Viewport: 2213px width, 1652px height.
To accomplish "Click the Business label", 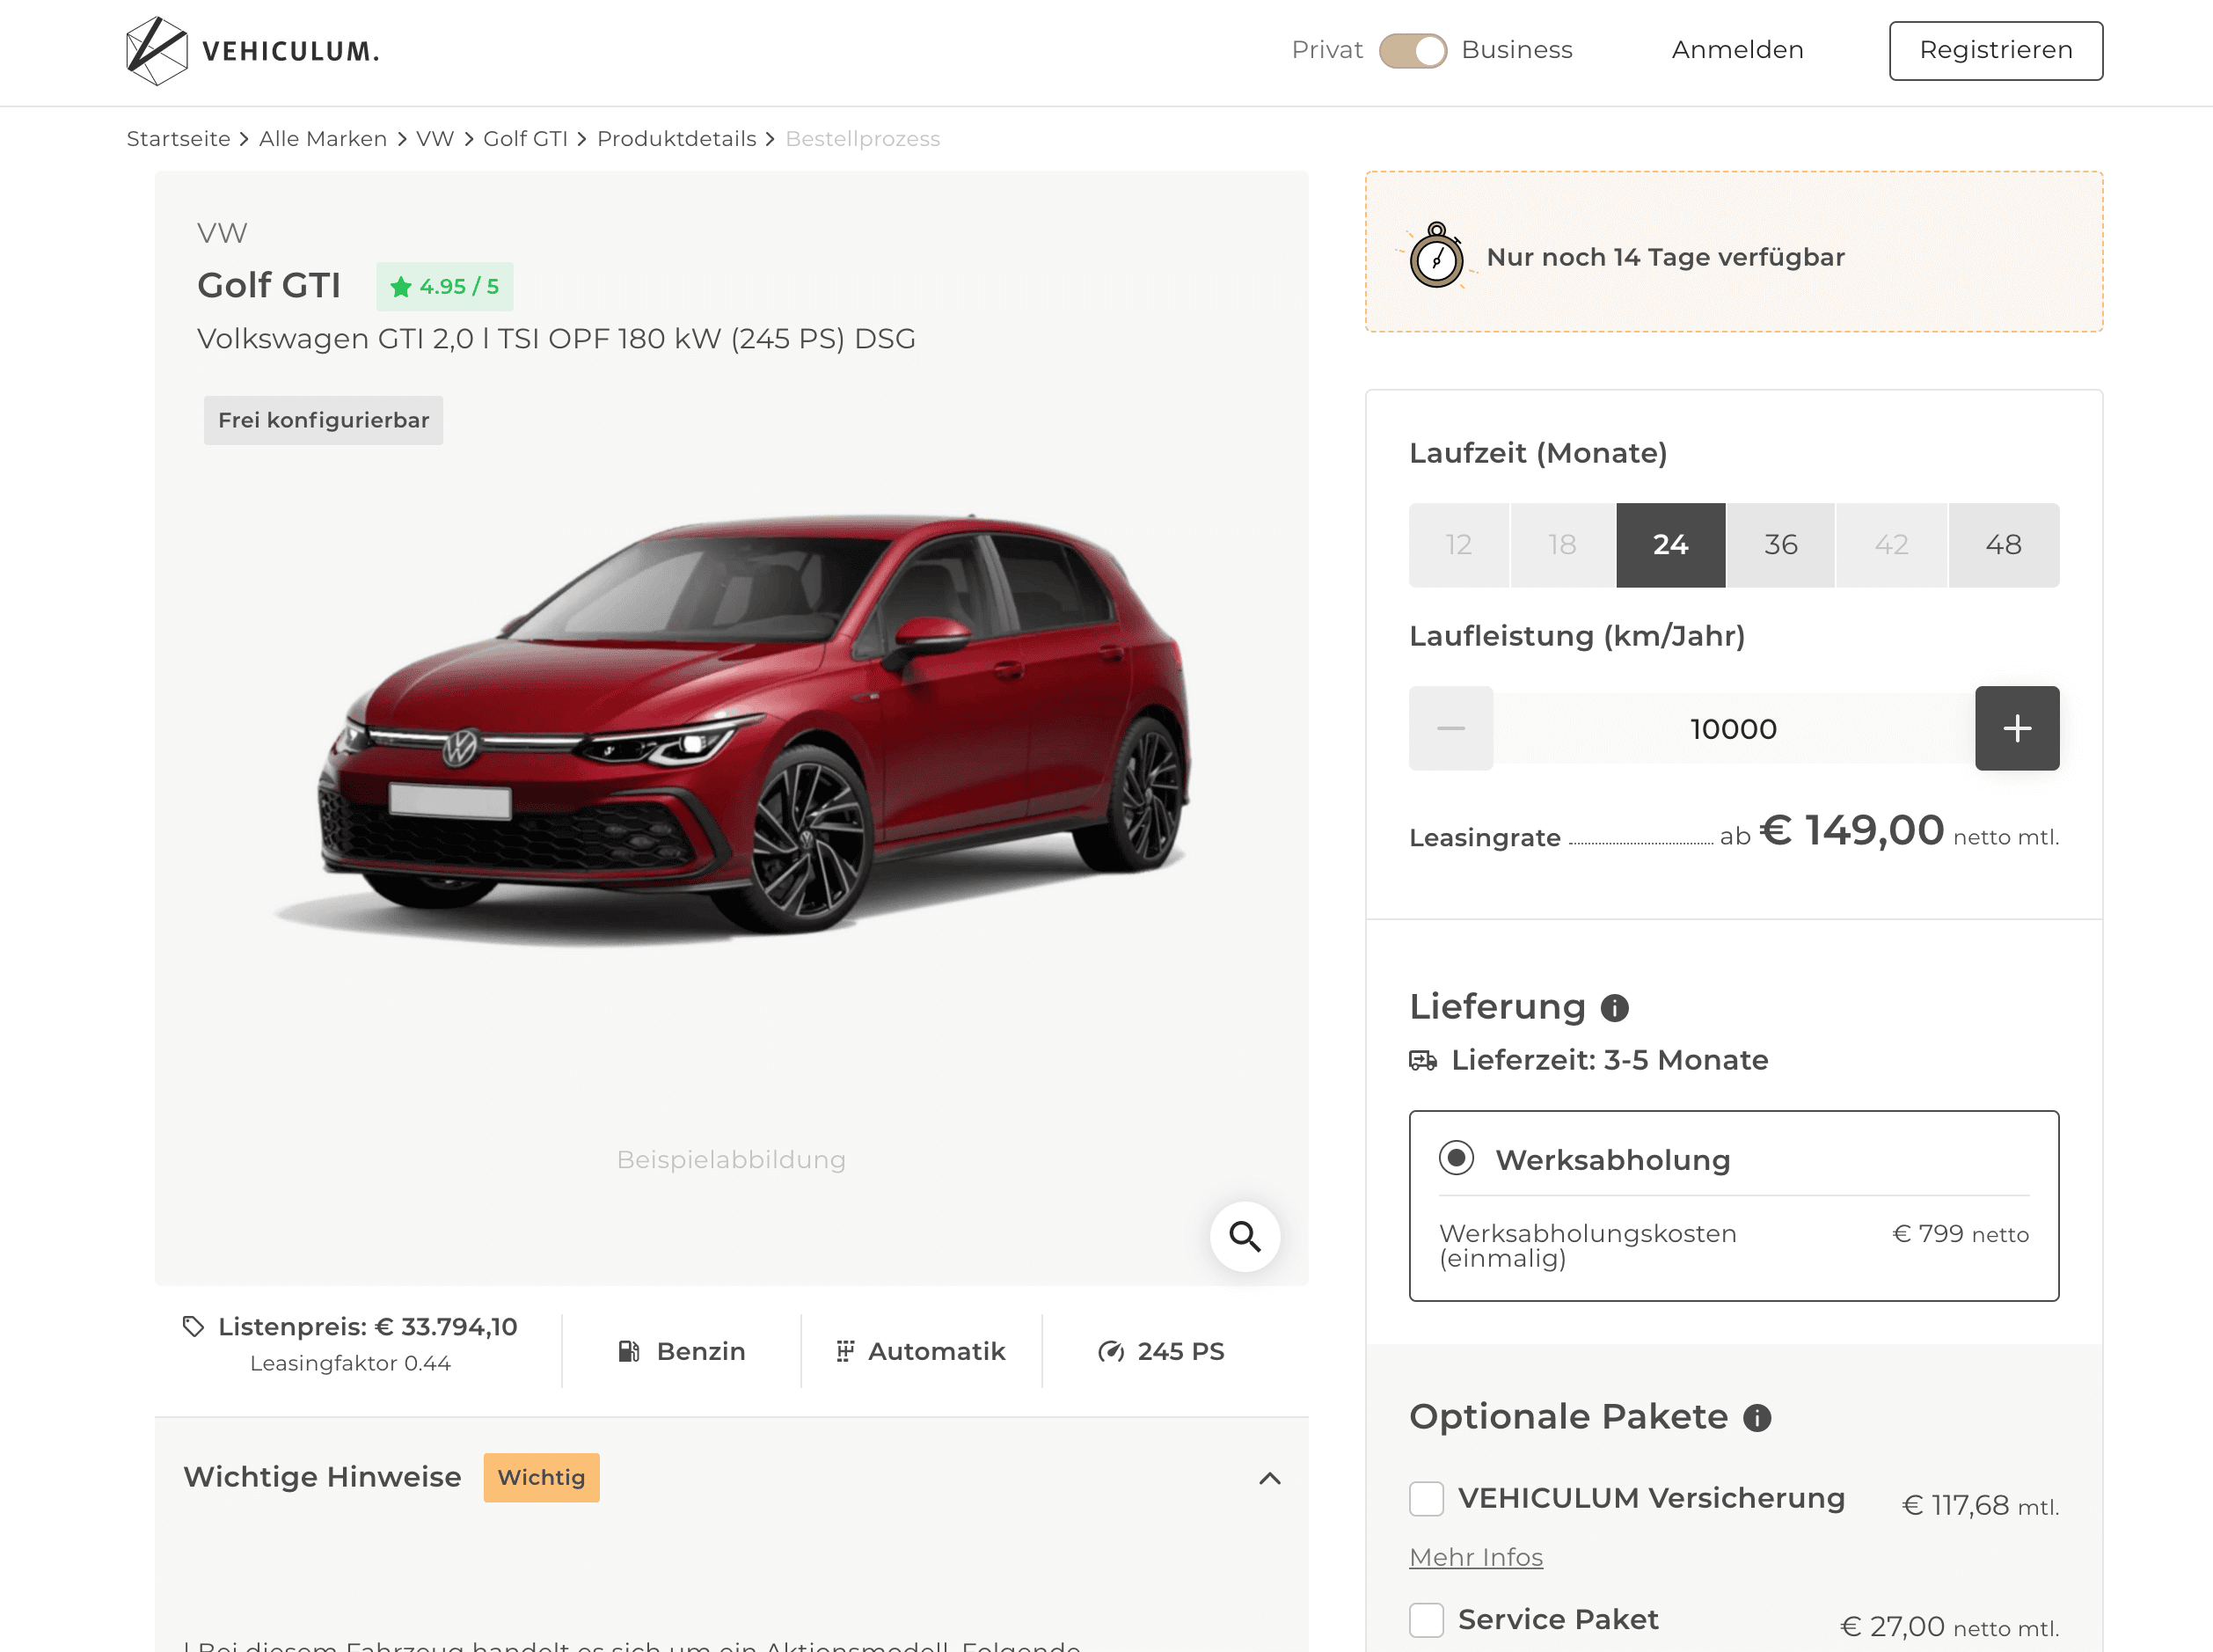I will (x=1516, y=50).
